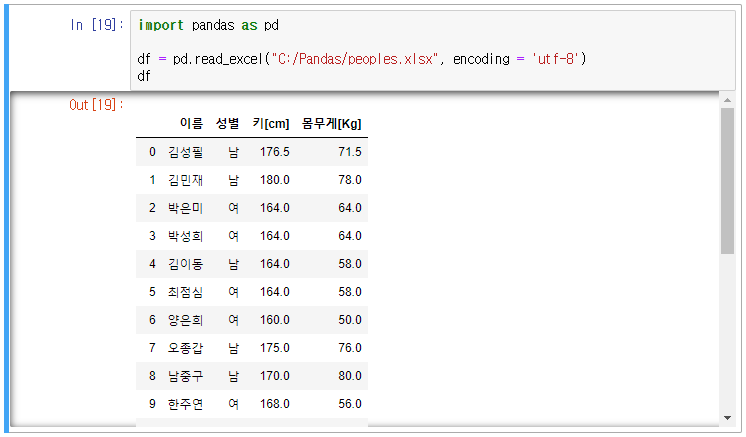
Task: Click row index 5 in the table
Action: coord(152,292)
